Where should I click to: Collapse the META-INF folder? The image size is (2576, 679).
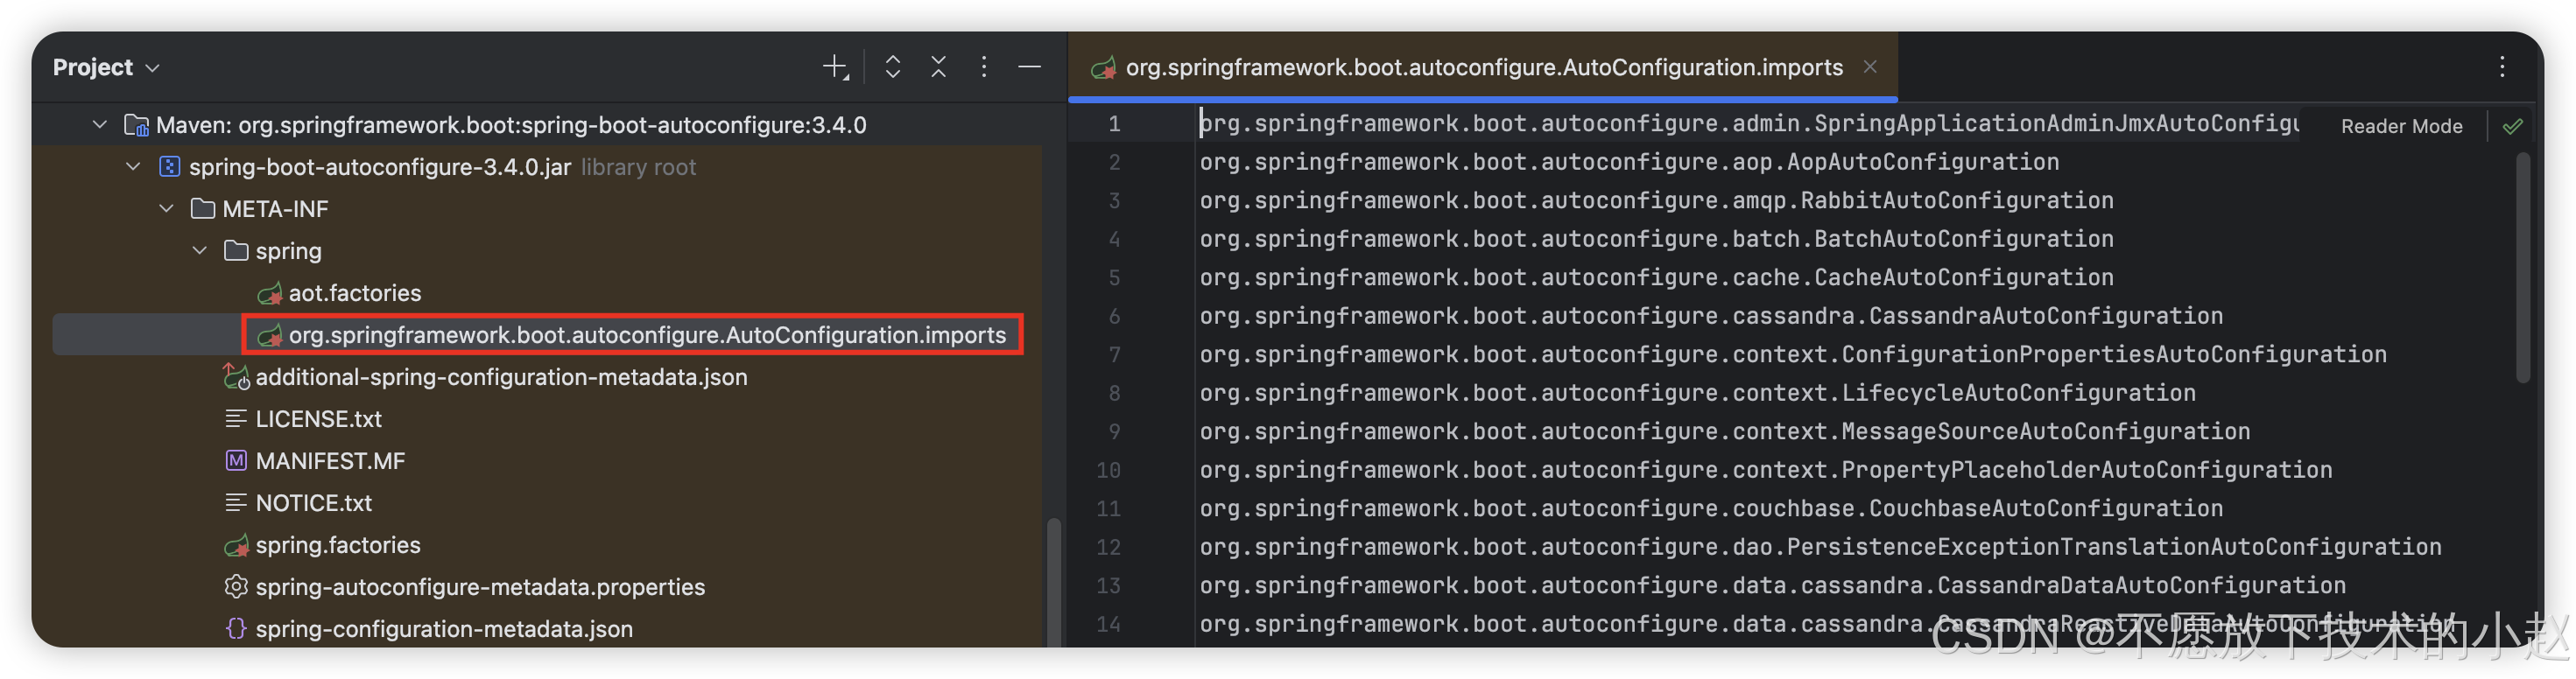pyautogui.click(x=167, y=209)
